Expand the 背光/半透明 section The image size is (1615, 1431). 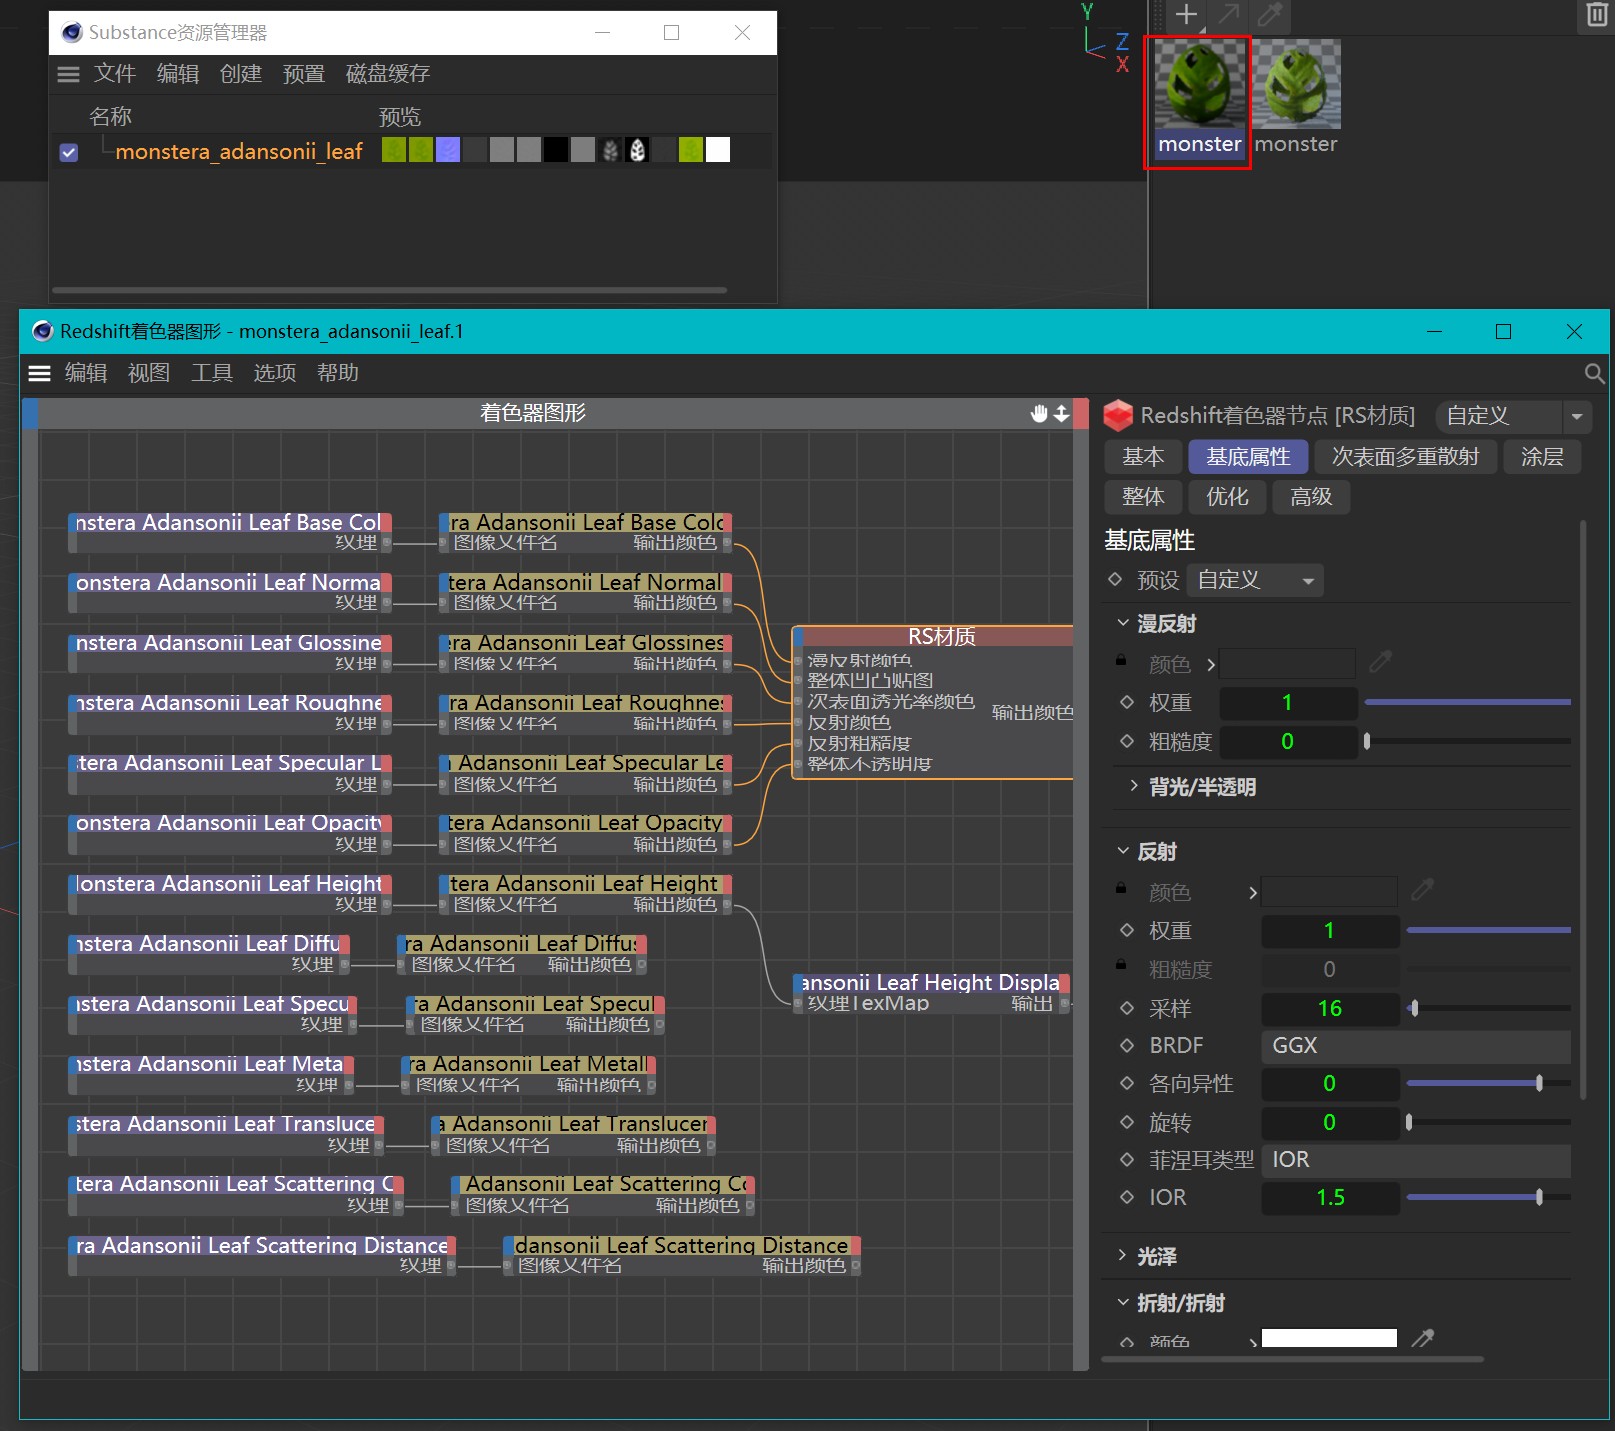pyautogui.click(x=1134, y=786)
